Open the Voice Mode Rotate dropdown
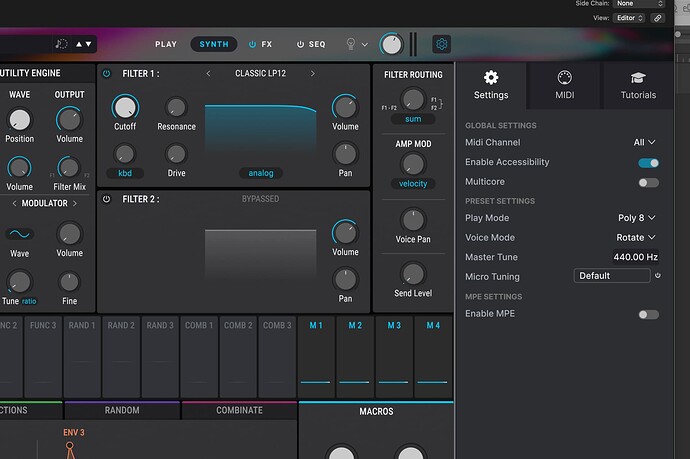The width and height of the screenshot is (690, 459). tap(636, 237)
